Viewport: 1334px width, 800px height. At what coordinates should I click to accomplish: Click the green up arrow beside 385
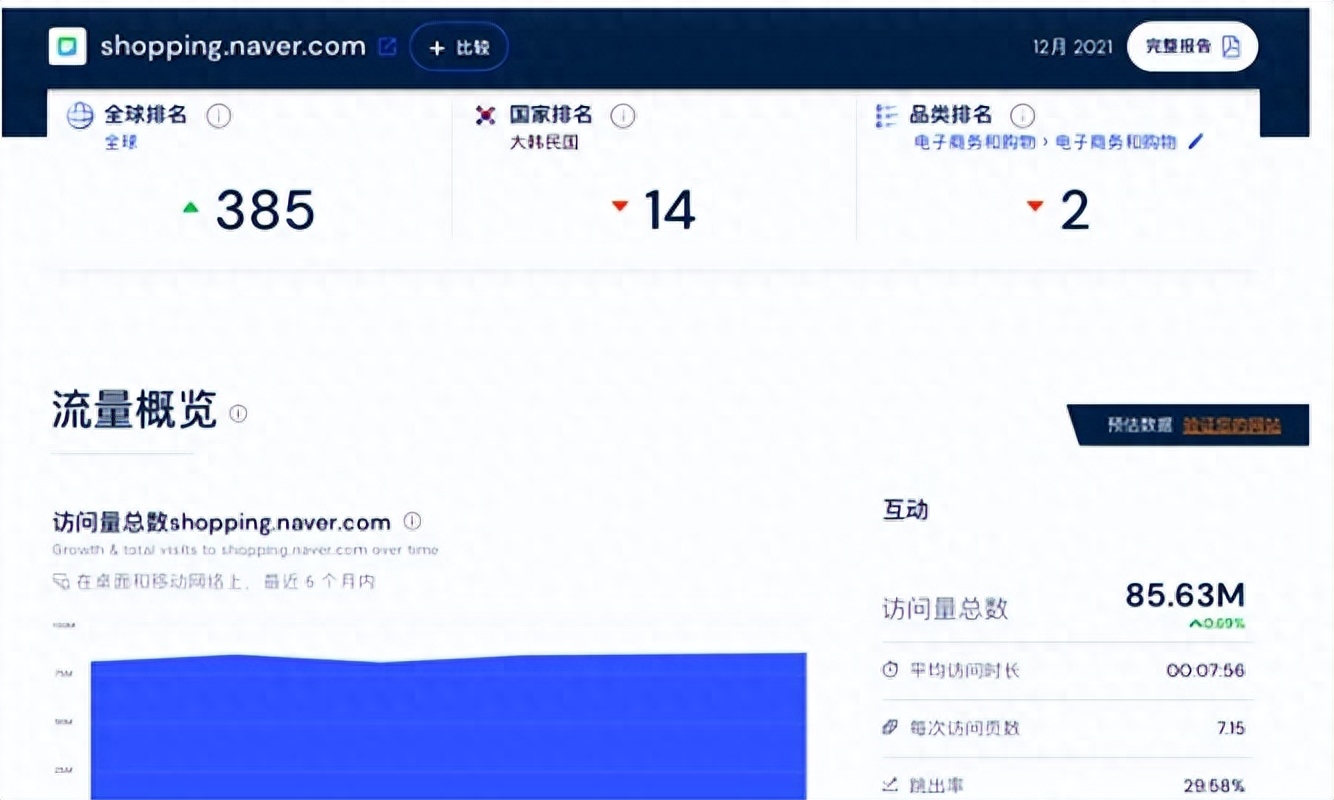[191, 207]
